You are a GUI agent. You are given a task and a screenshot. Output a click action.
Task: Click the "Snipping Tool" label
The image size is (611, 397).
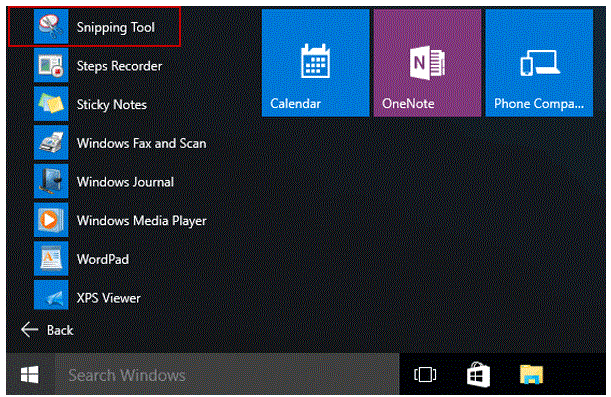(x=116, y=28)
